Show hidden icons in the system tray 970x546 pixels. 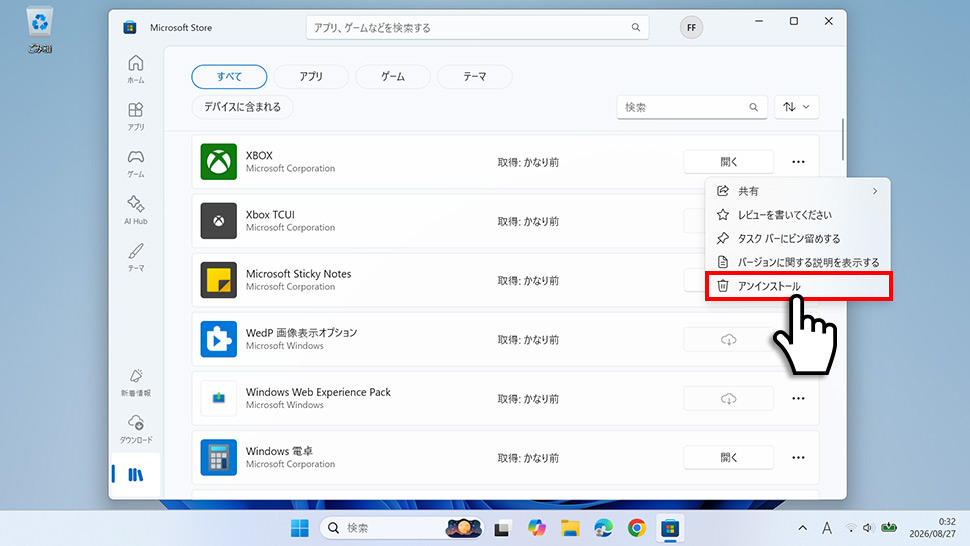802,528
